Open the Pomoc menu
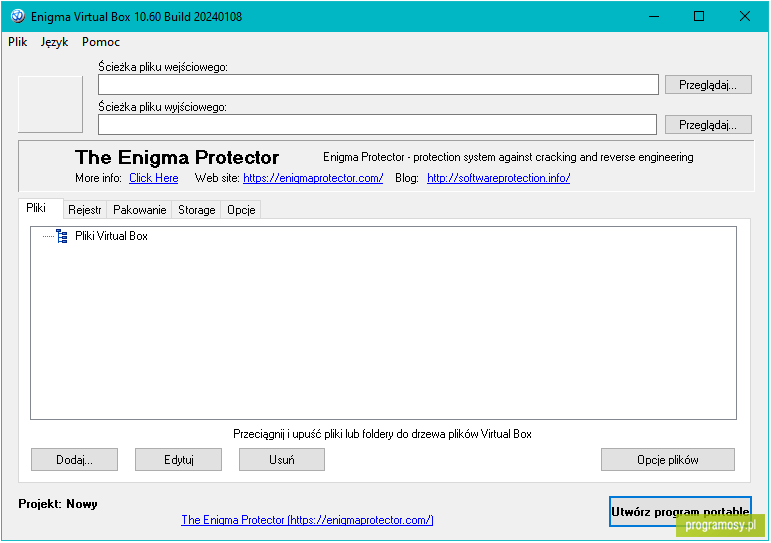The width and height of the screenshot is (771, 543). coord(101,42)
